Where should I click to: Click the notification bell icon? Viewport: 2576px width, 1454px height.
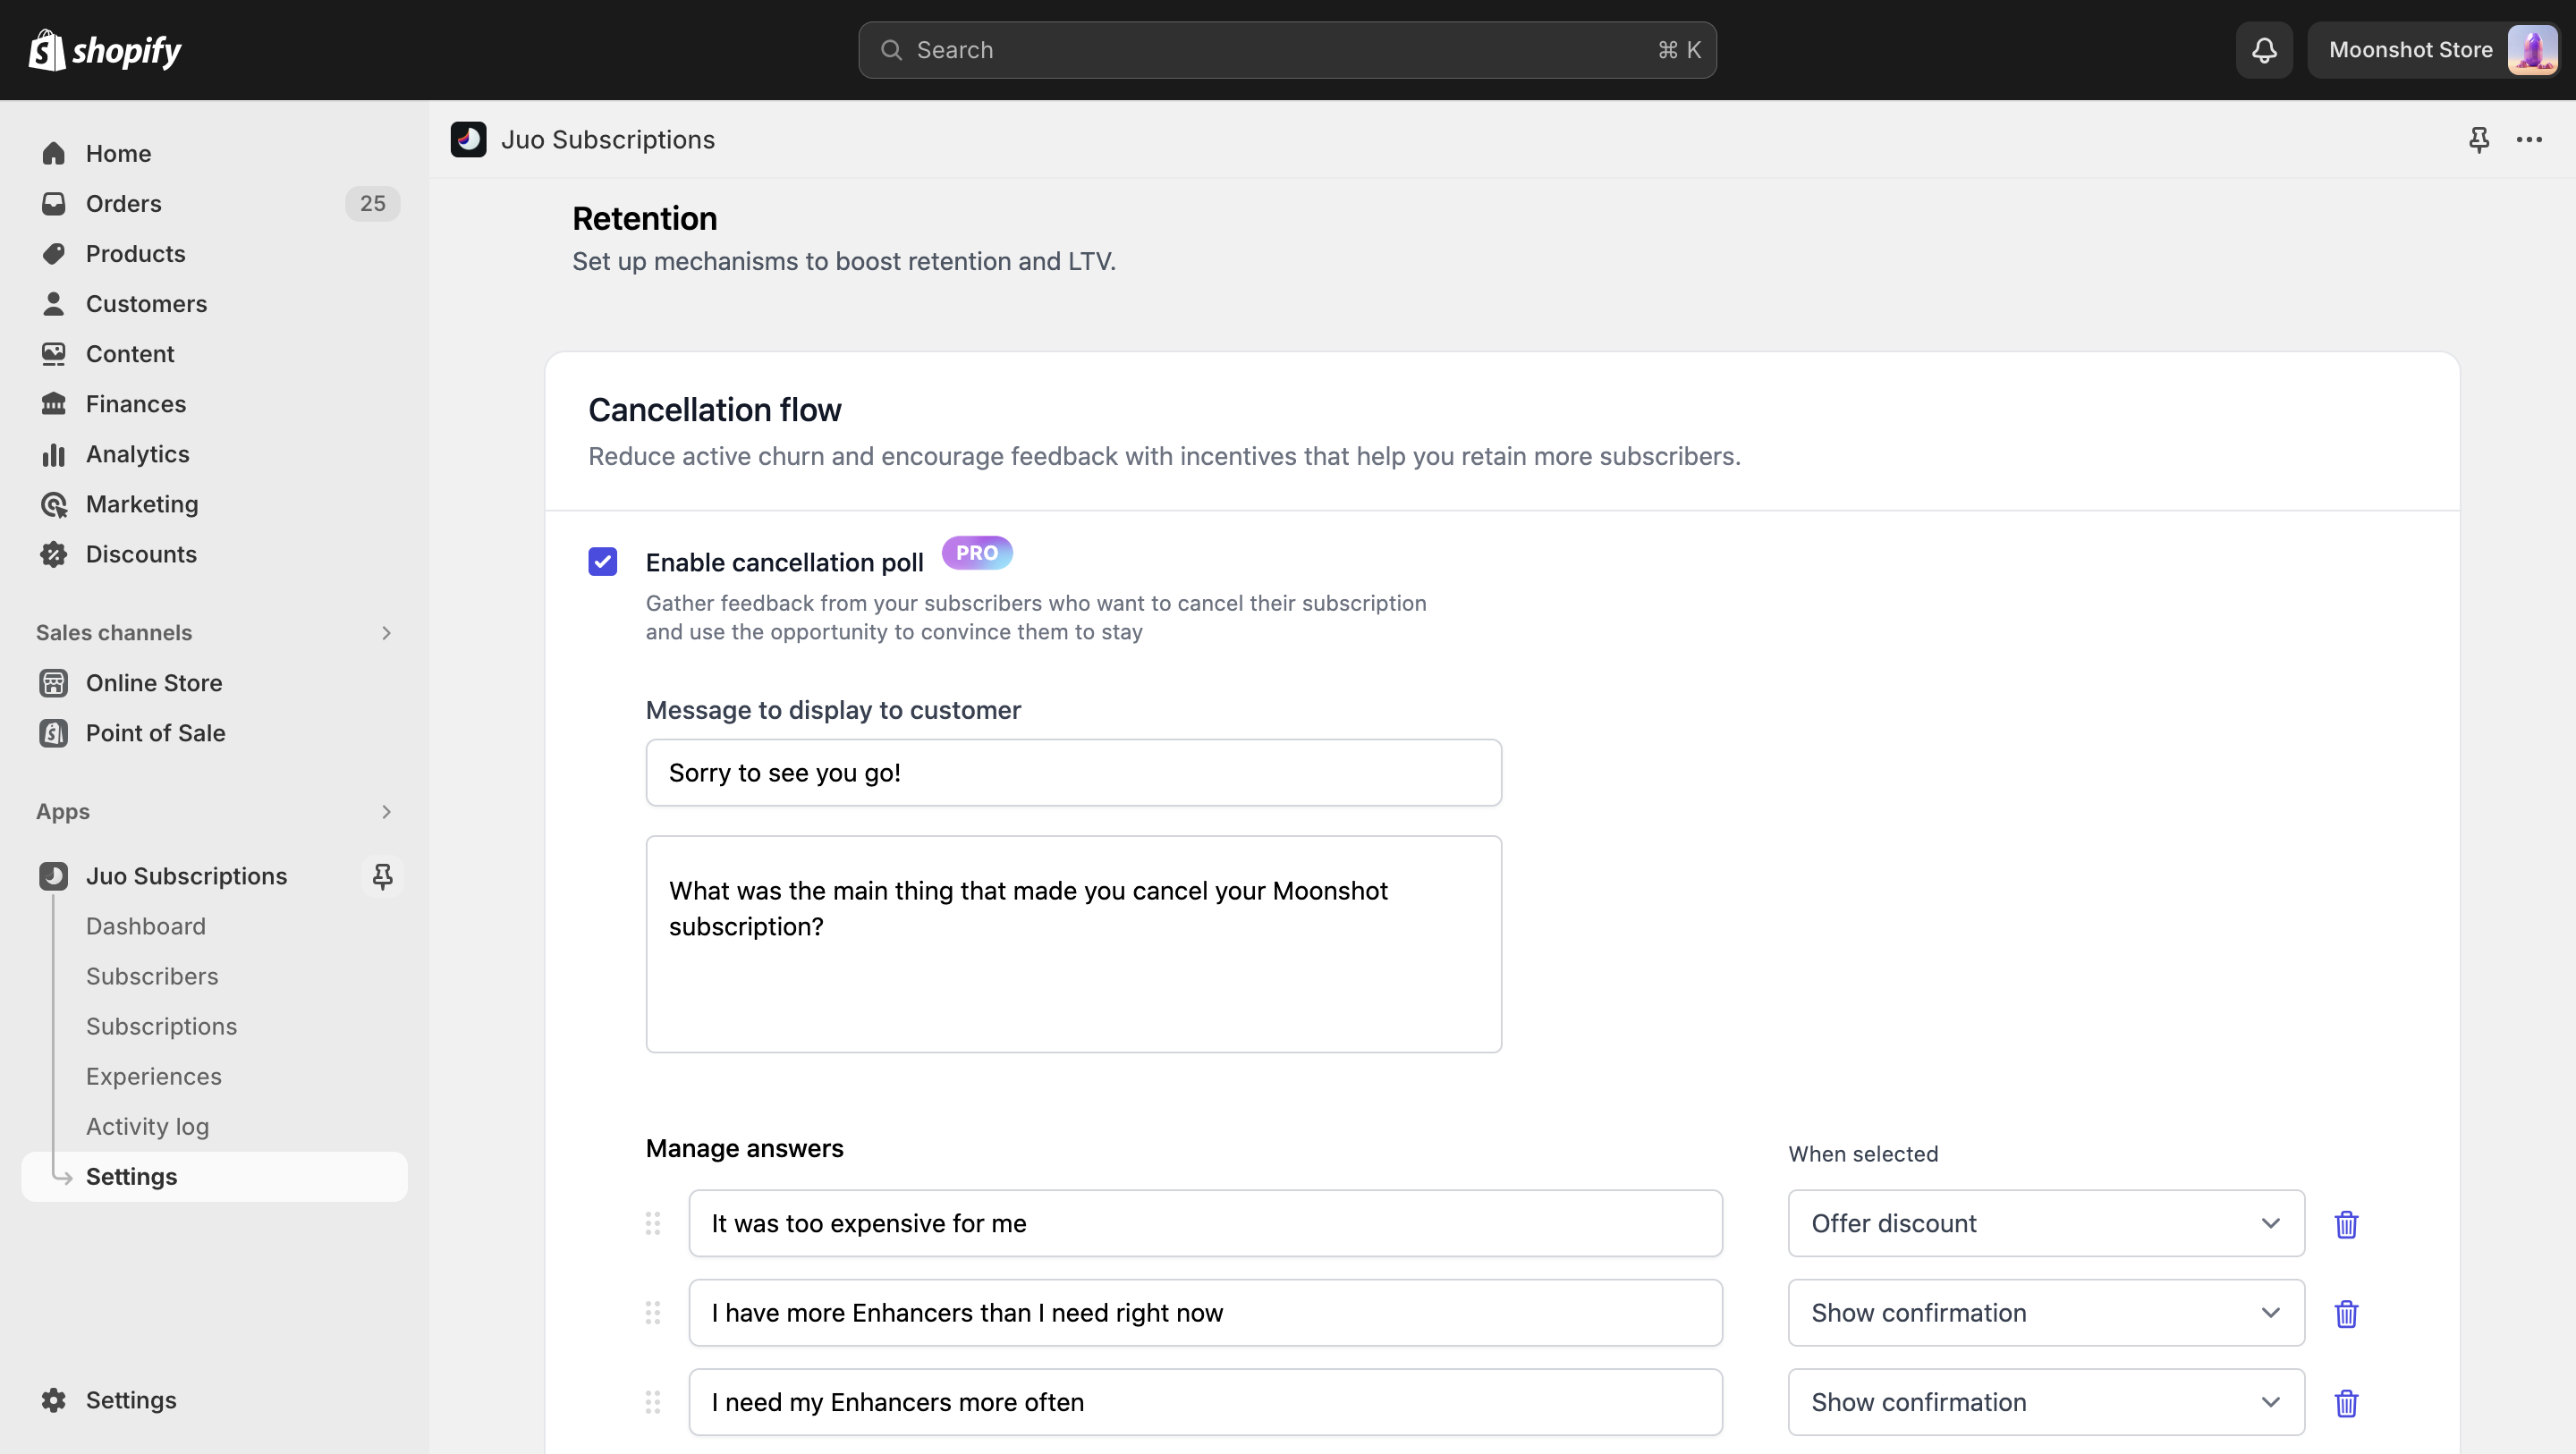coord(2265,49)
